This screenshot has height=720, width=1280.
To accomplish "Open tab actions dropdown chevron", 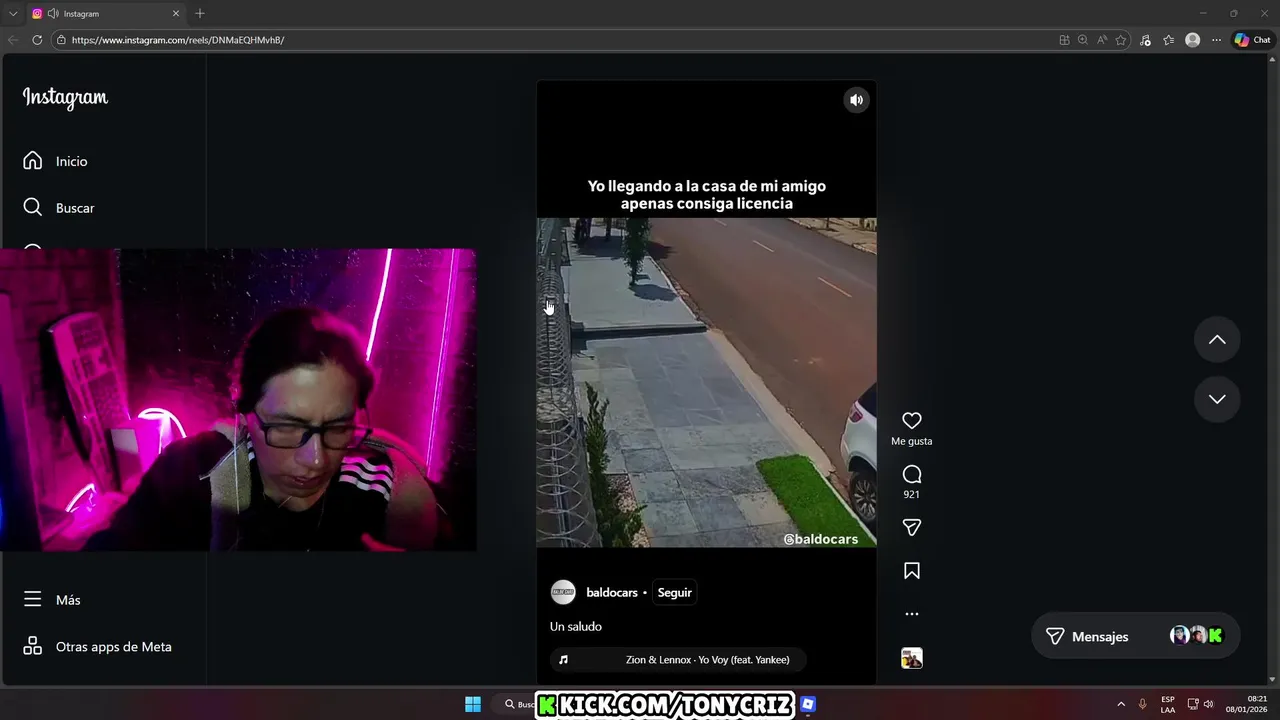I will [13, 14].
